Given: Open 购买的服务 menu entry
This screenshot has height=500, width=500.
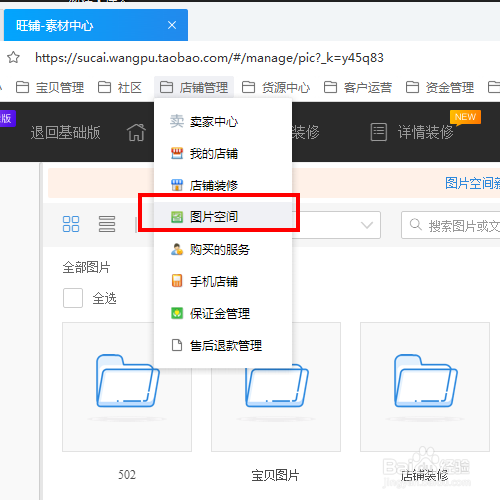Looking at the screenshot, I should (223, 249).
